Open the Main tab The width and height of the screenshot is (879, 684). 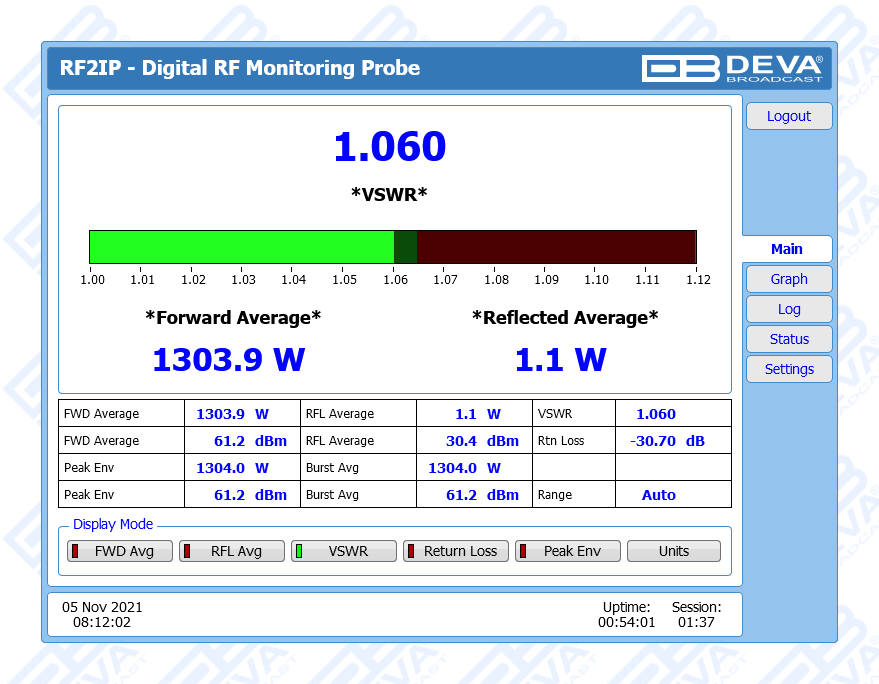pyautogui.click(x=787, y=249)
